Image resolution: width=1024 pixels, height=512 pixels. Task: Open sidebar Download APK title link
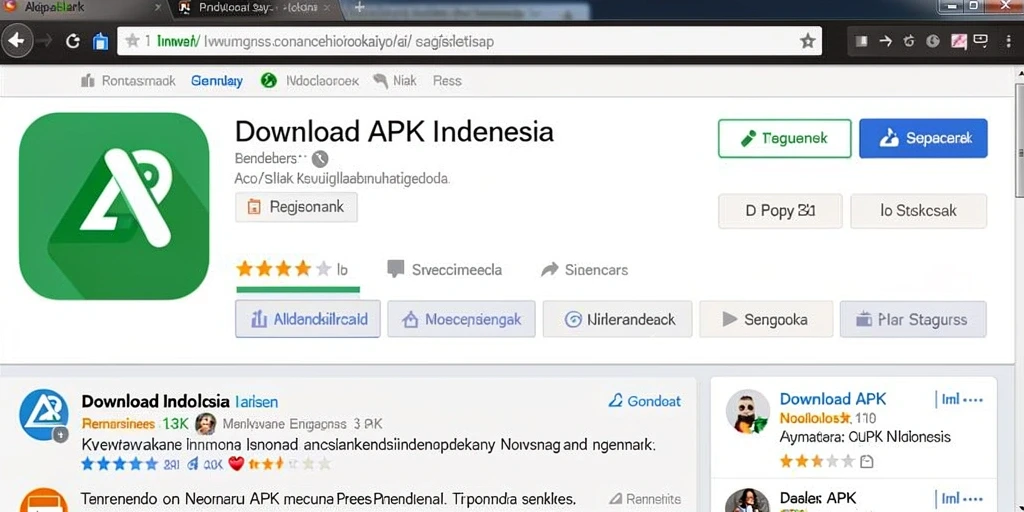coord(833,399)
